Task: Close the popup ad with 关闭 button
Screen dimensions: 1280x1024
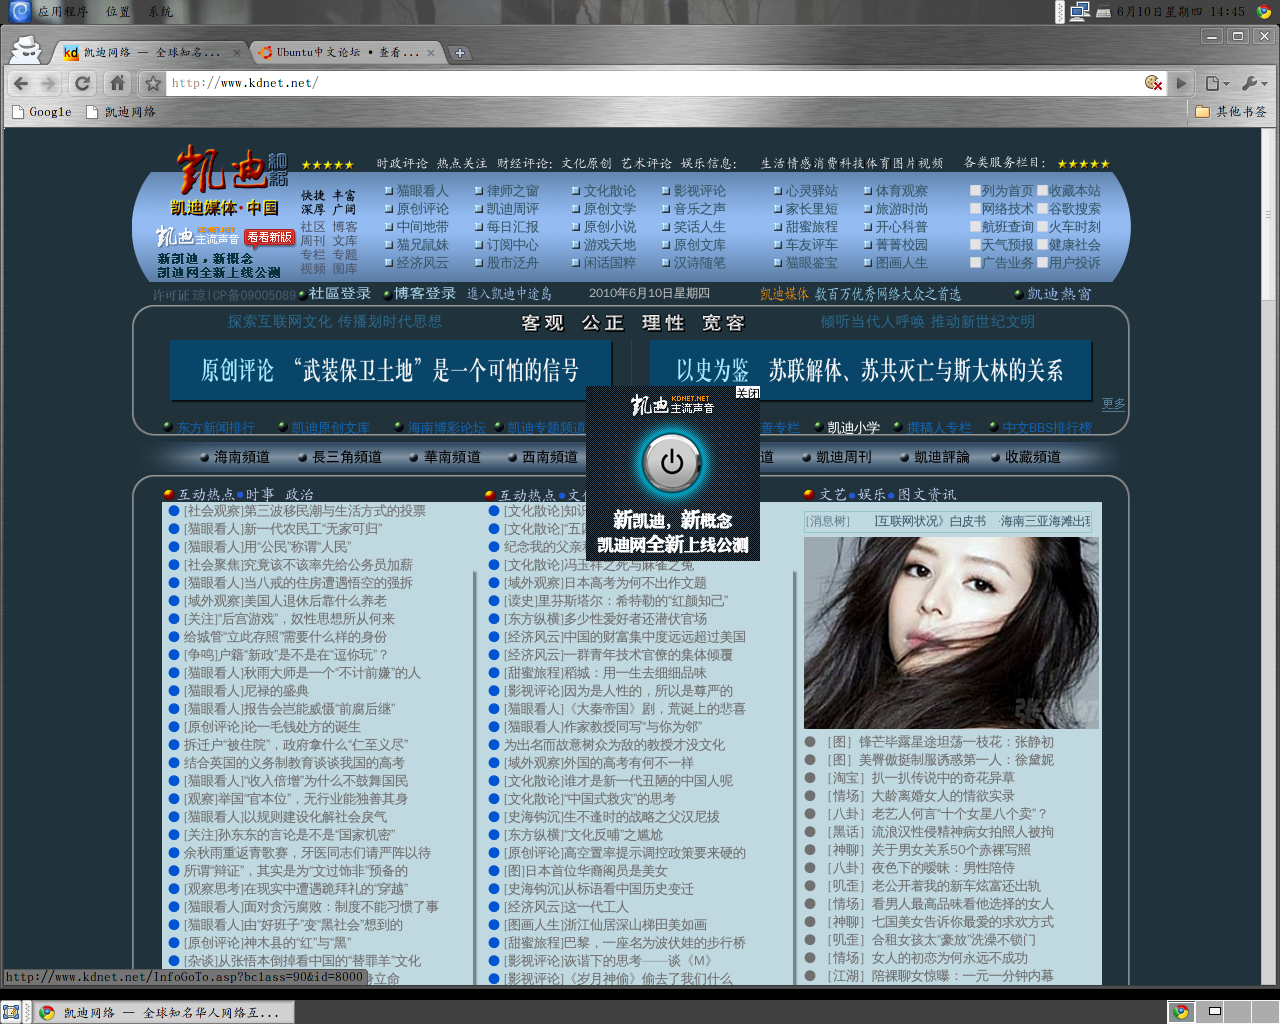Action: click(x=748, y=392)
